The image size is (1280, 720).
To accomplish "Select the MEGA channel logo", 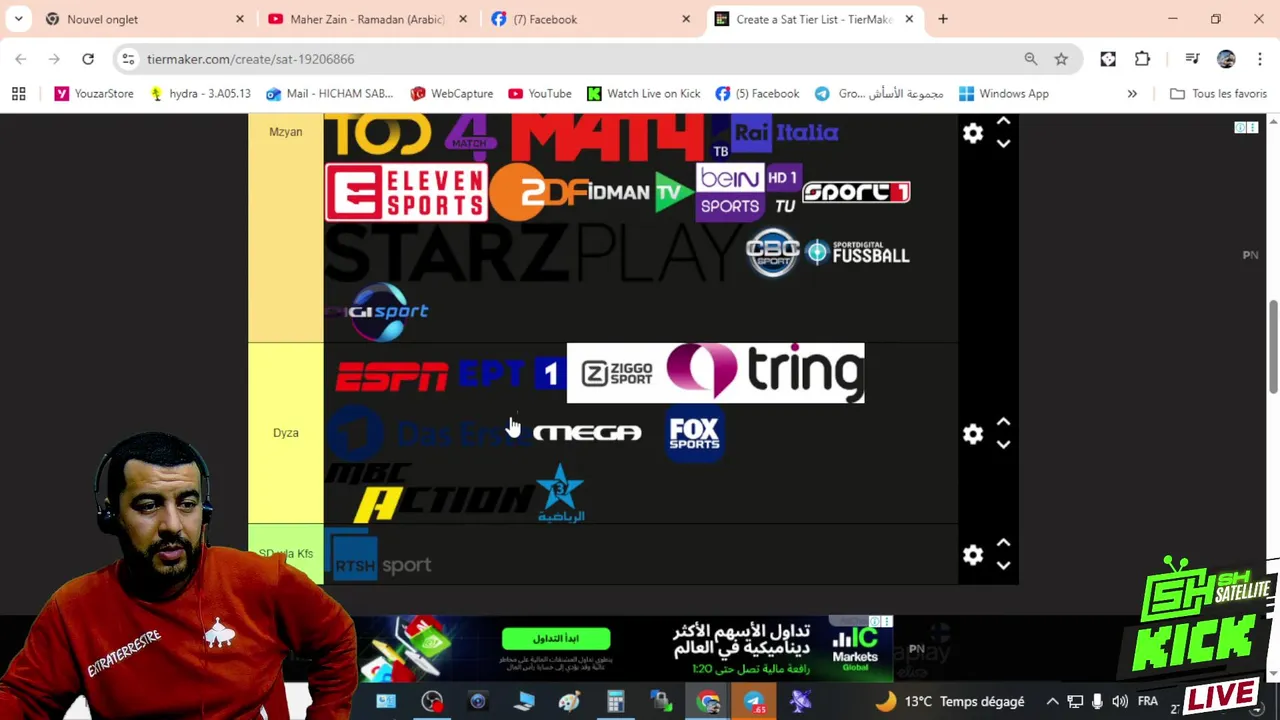I will coord(587,433).
